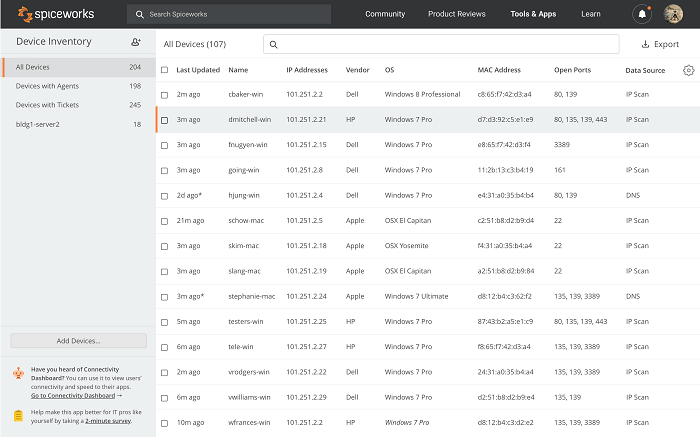The image size is (700, 437).
Task: Click IP address 101.251.2.27
Action: pos(306,346)
